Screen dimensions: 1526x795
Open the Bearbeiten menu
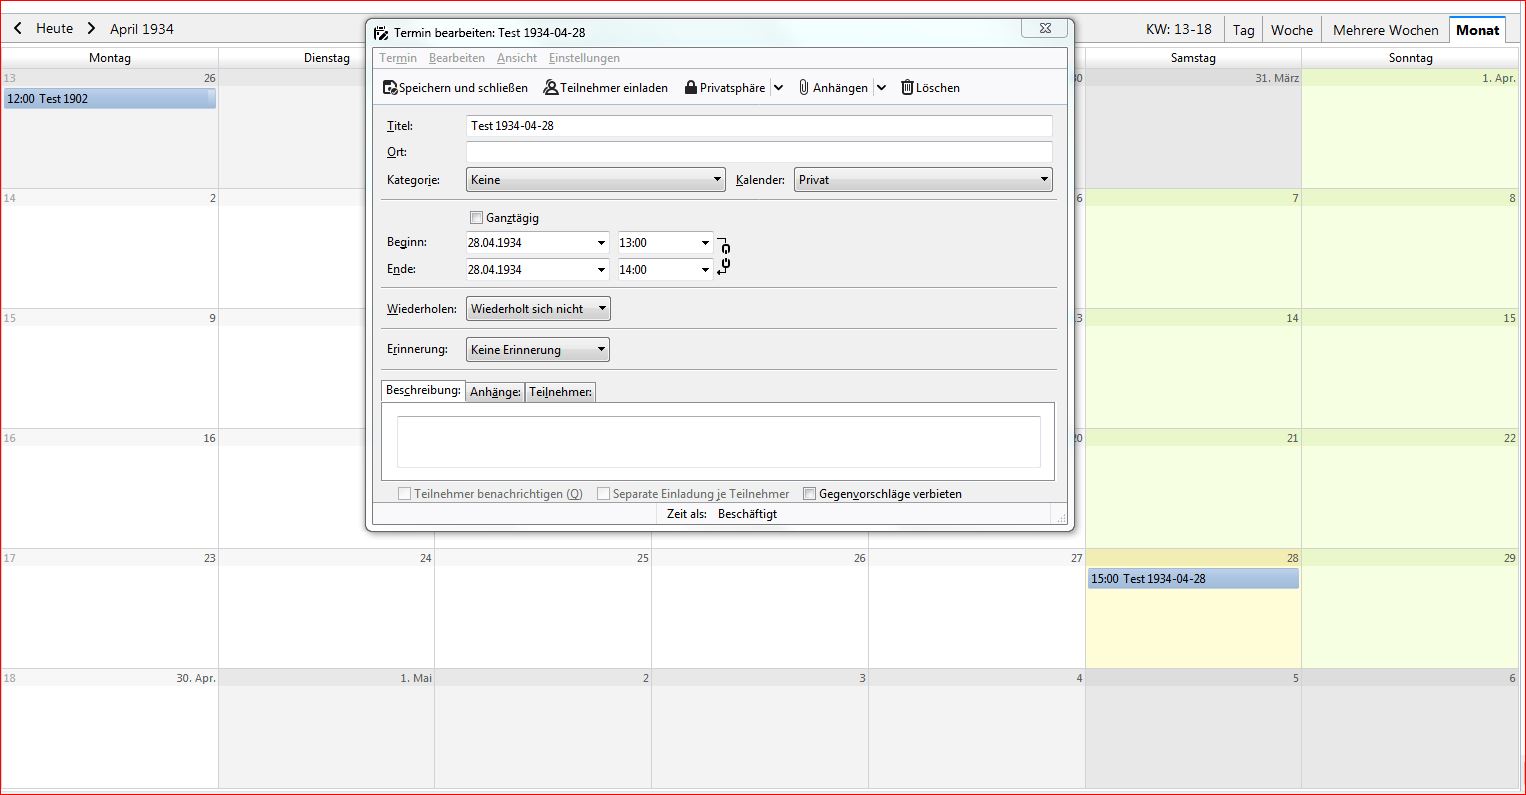point(456,58)
